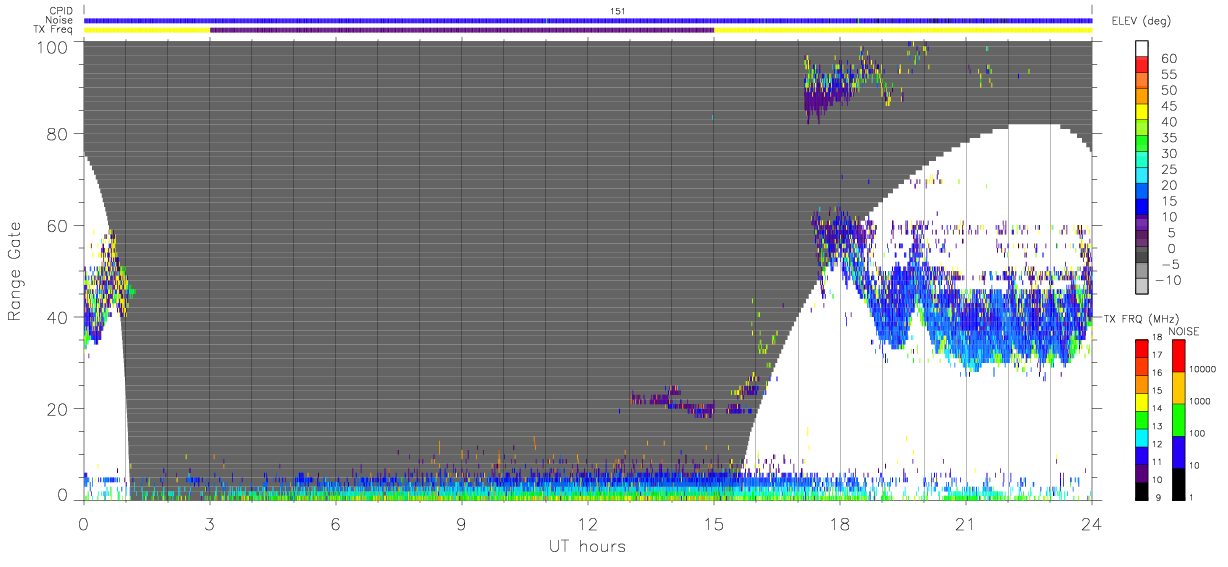This screenshot has width=1228, height=567.
Task: Click the 55 label on ELEV scale
Action: coord(1170,74)
